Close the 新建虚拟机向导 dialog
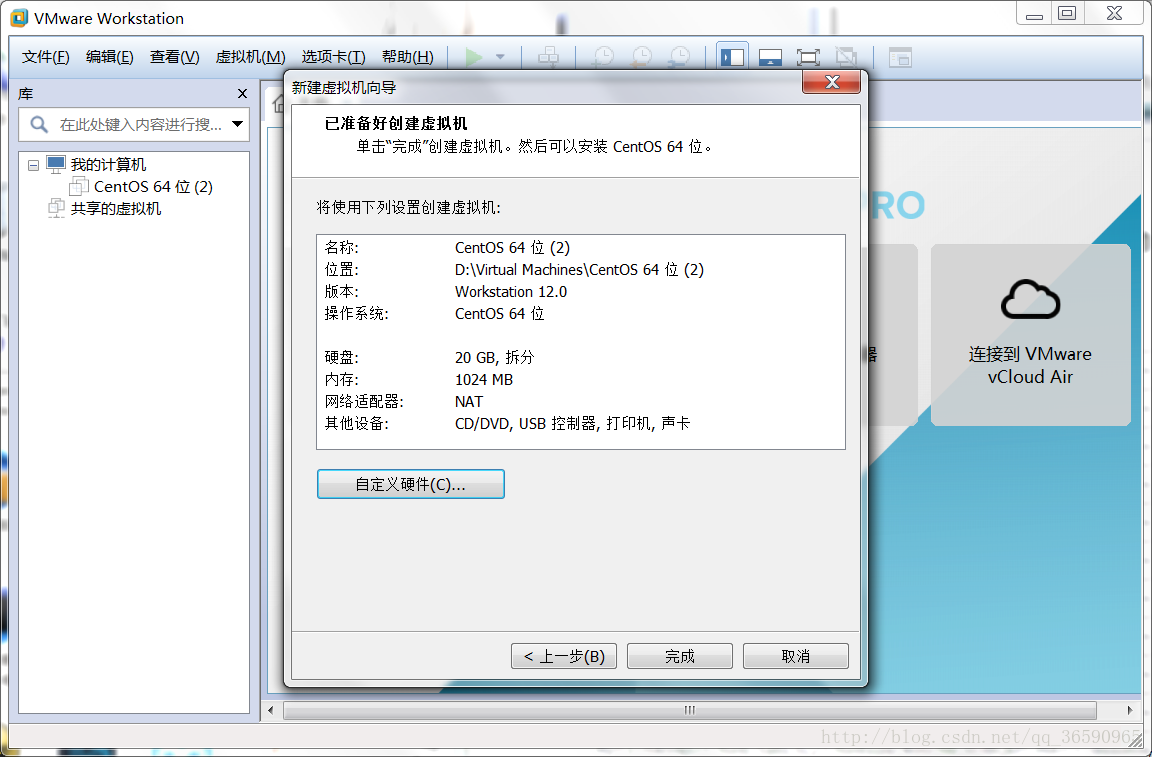This screenshot has height=757, width=1152. [832, 82]
